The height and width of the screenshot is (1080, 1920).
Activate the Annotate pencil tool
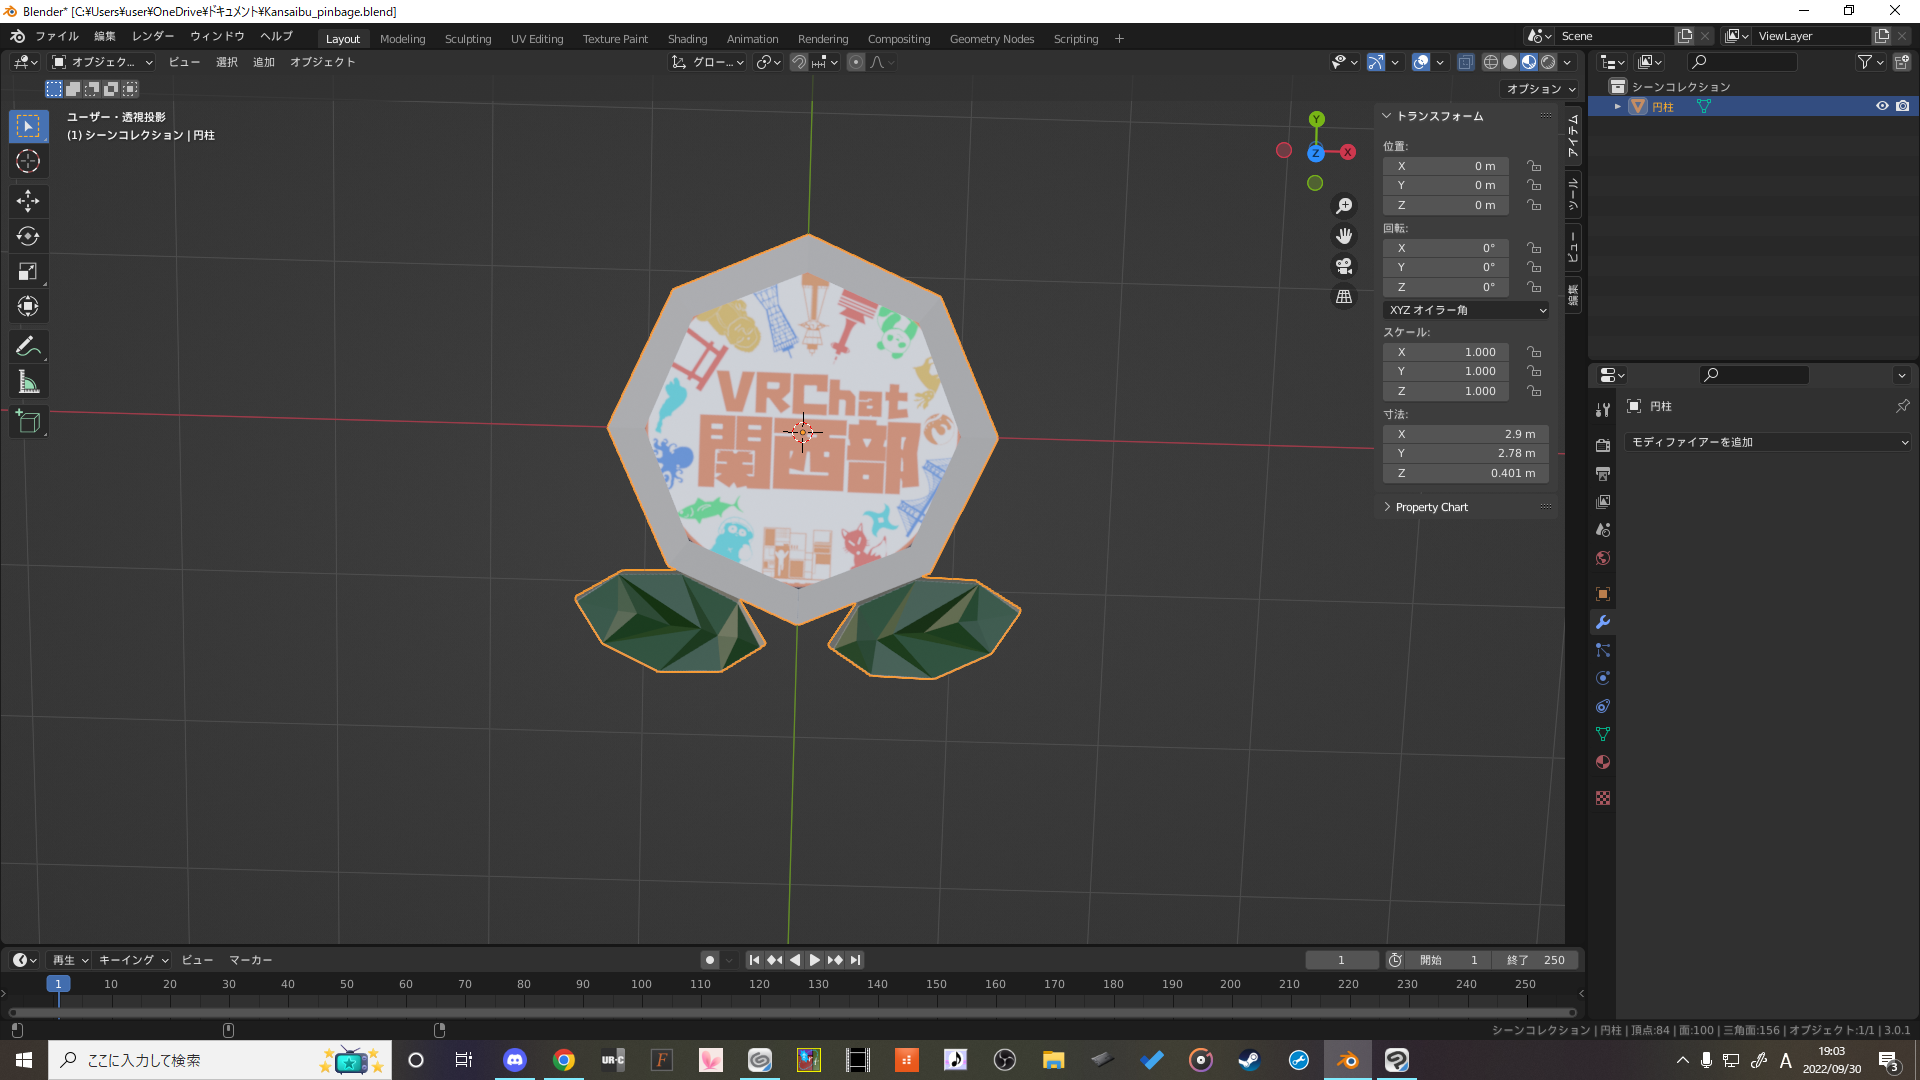pyautogui.click(x=28, y=347)
